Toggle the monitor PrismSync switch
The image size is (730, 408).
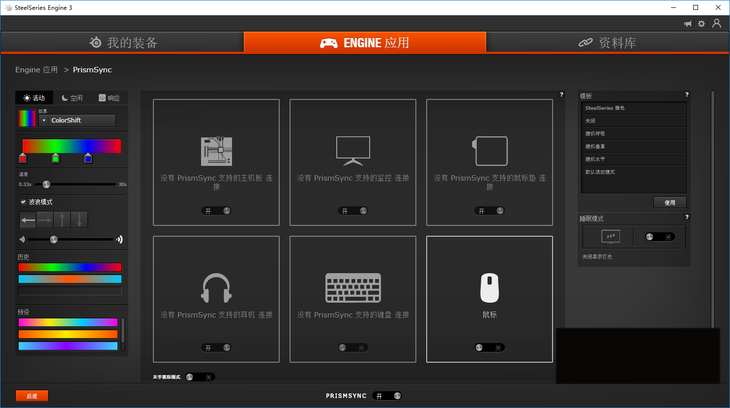click(353, 211)
